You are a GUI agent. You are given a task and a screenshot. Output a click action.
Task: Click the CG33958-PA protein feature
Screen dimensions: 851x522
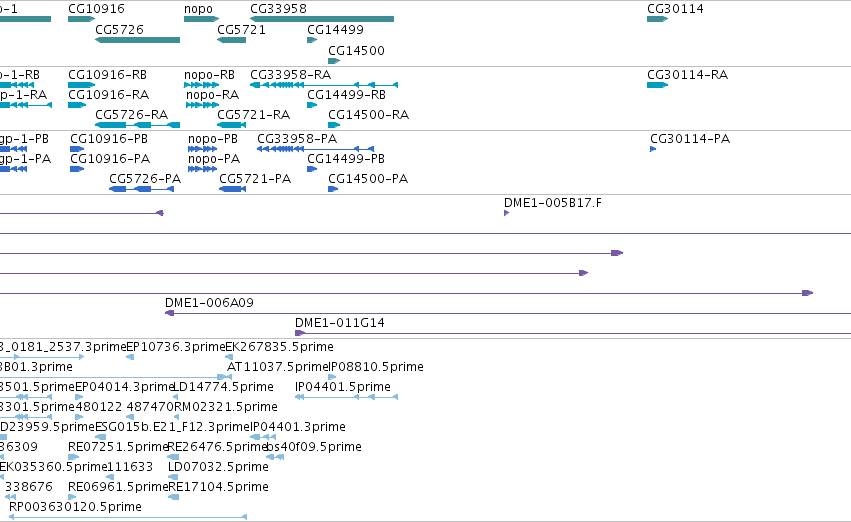point(315,149)
